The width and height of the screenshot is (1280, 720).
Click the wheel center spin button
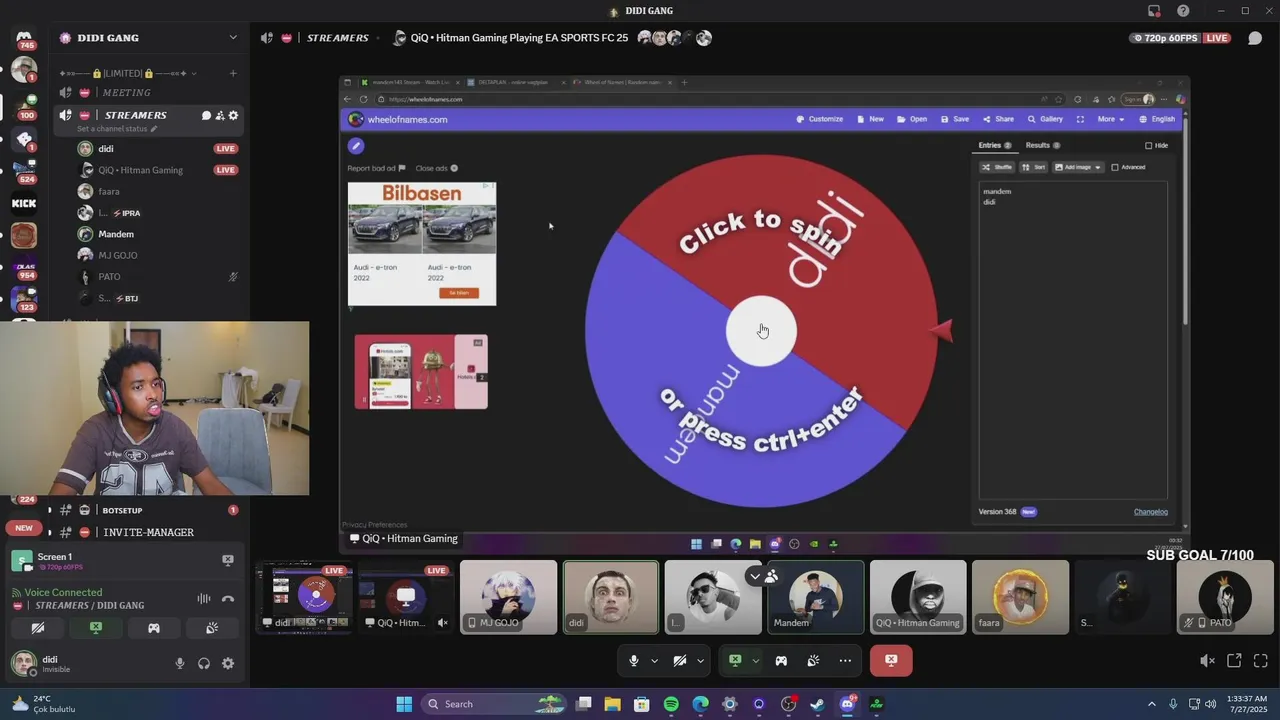pos(761,331)
